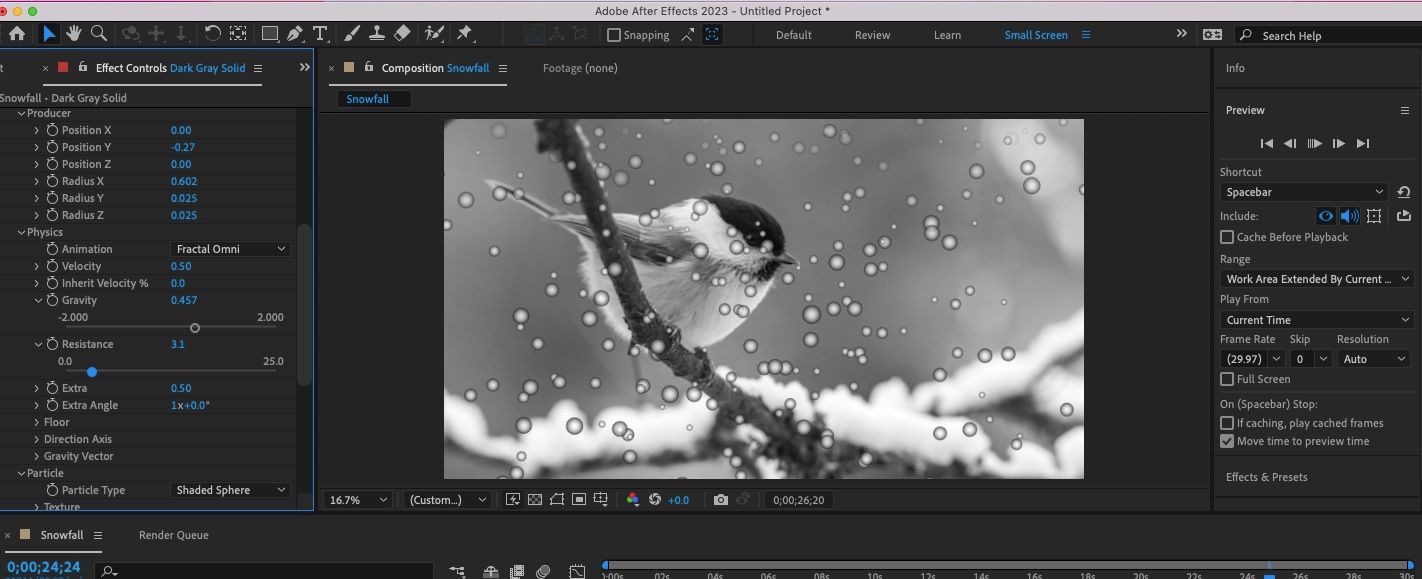Click the Home icon
Viewport: 1422px width, 579px height.
[x=17, y=34]
